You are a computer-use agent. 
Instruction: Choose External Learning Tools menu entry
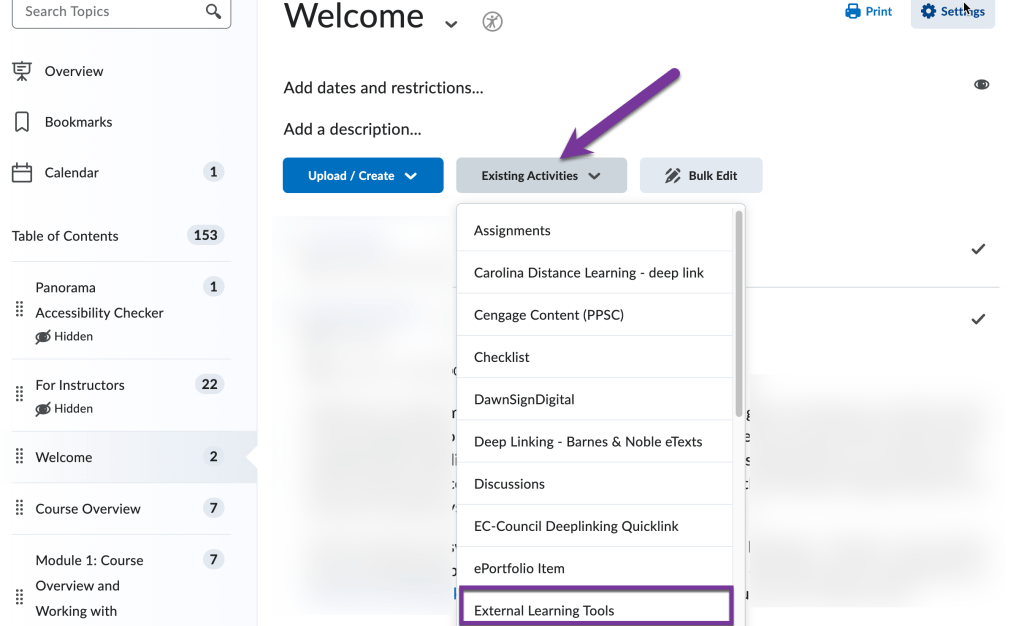tap(547, 610)
